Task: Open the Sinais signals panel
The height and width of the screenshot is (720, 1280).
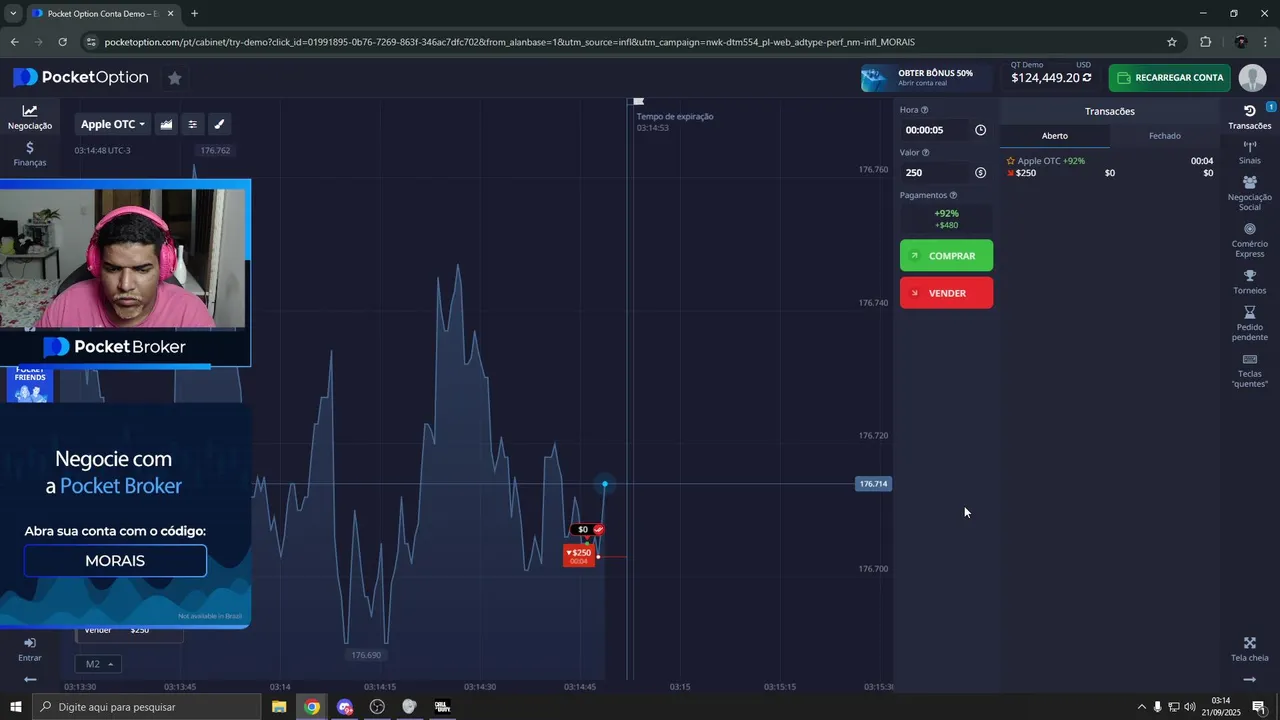Action: point(1250,153)
